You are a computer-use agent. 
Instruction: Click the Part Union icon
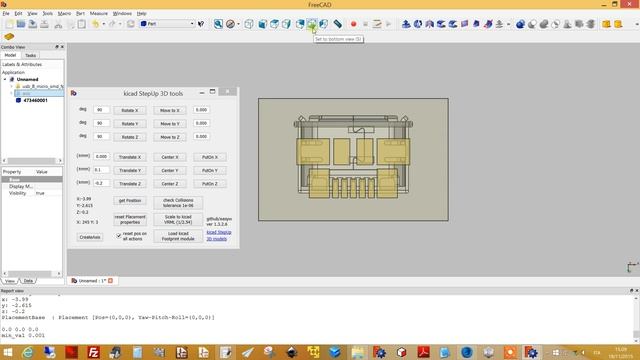click(x=544, y=24)
